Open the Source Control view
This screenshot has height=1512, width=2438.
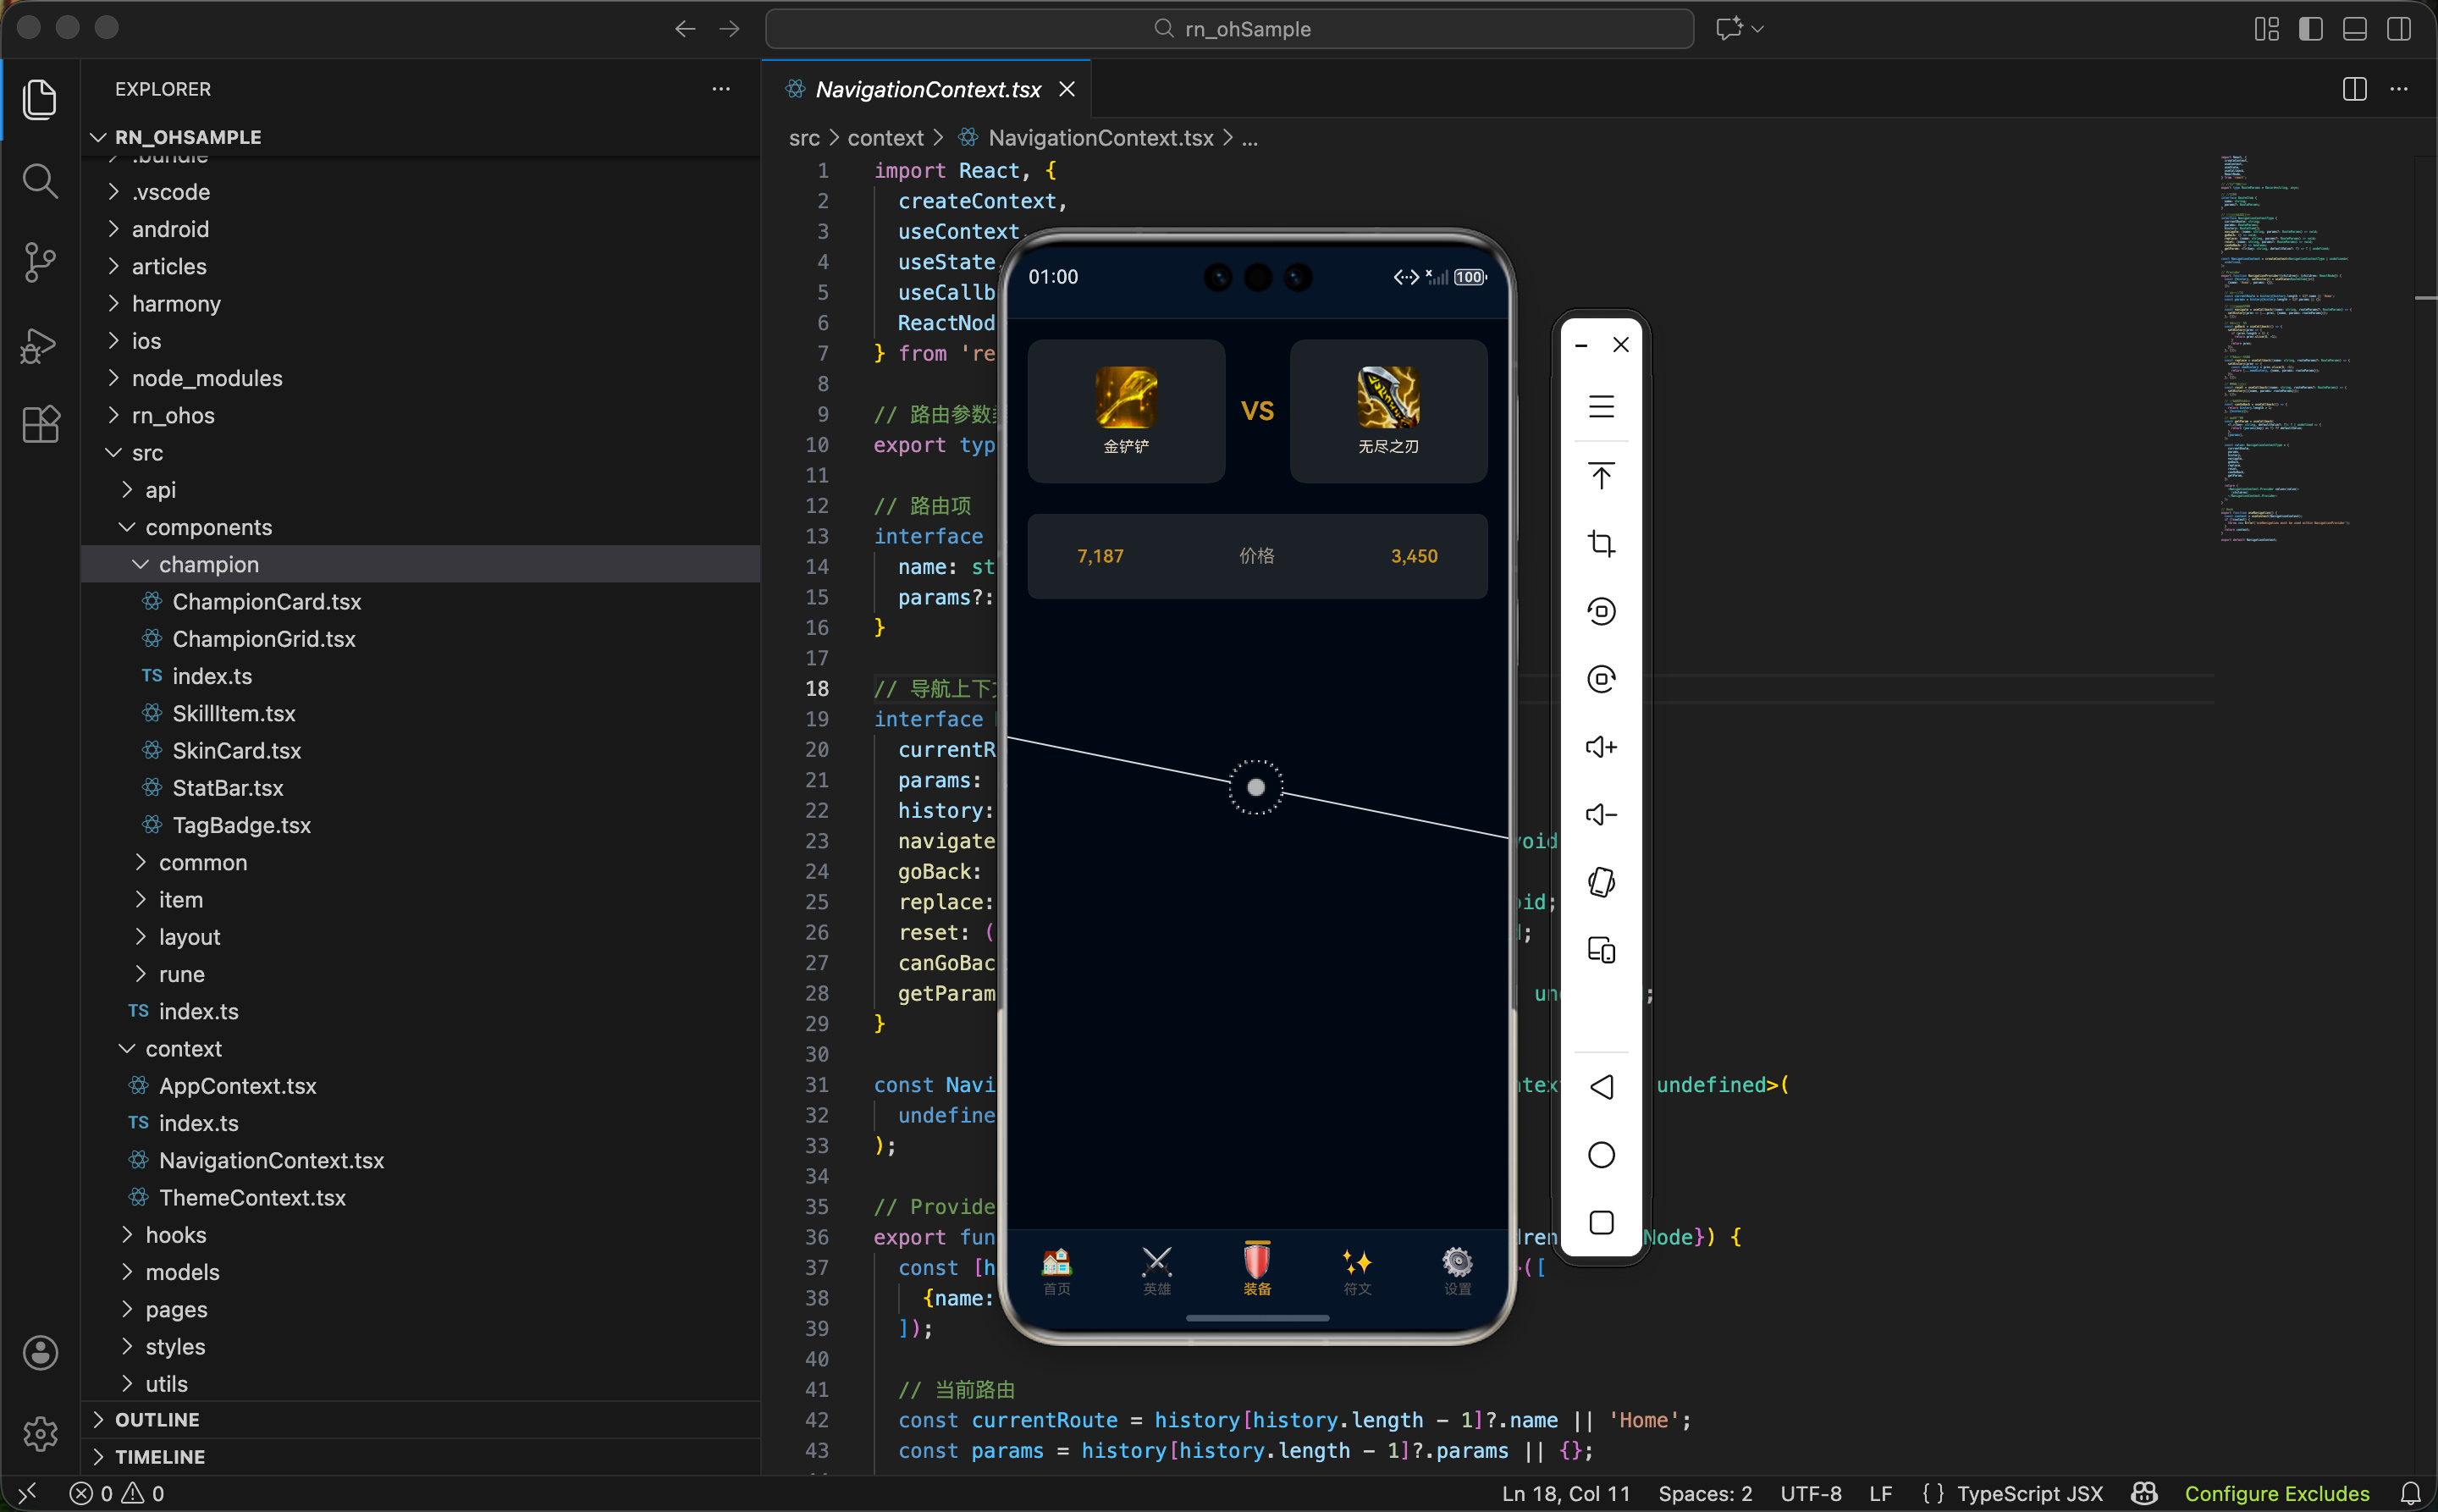point(39,262)
